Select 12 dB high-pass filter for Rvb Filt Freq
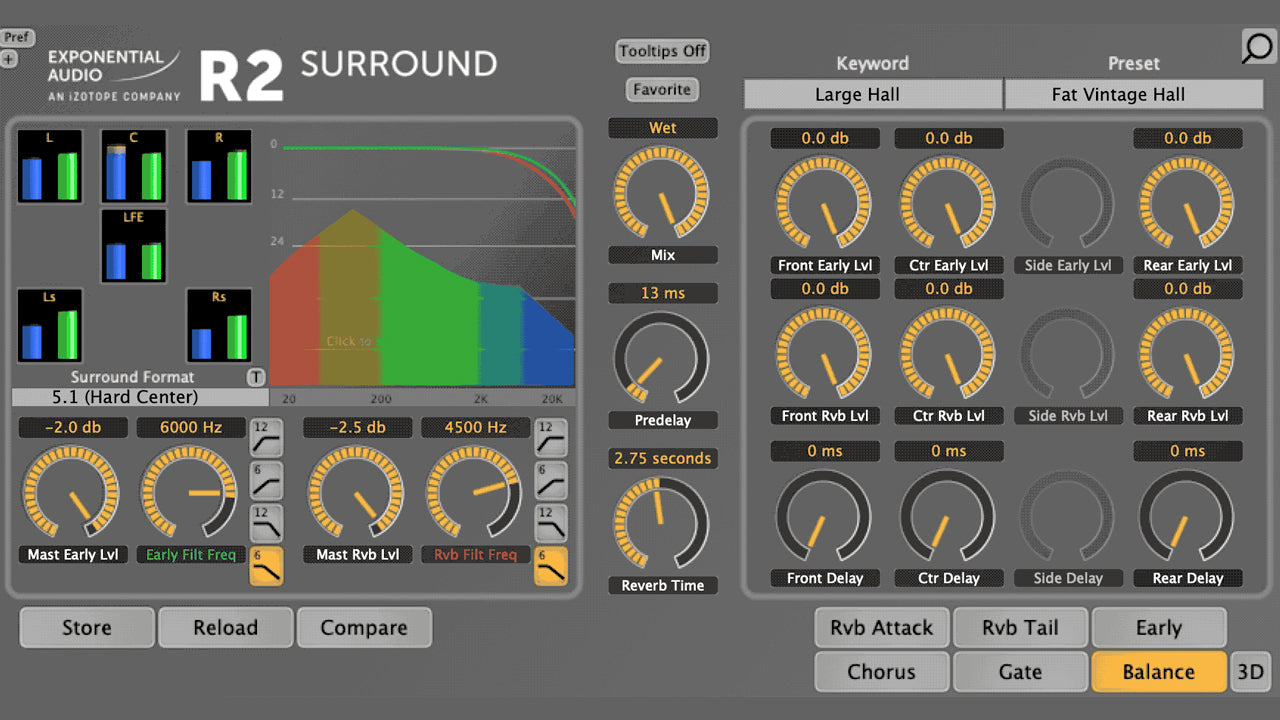Image resolution: width=1280 pixels, height=720 pixels. (x=551, y=437)
